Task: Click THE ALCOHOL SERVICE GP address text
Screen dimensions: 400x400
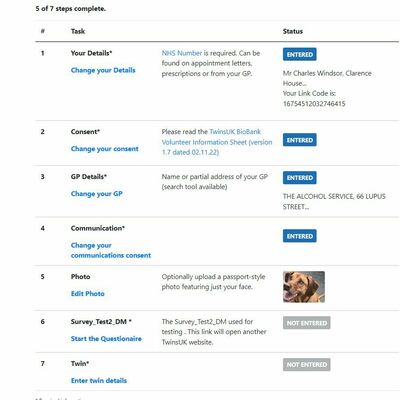Action: point(334,201)
